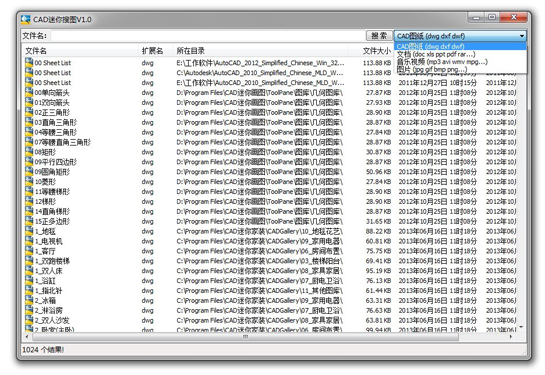Select the file icon for 2_冰箱
The height and width of the screenshot is (375, 545).
coord(29,300)
